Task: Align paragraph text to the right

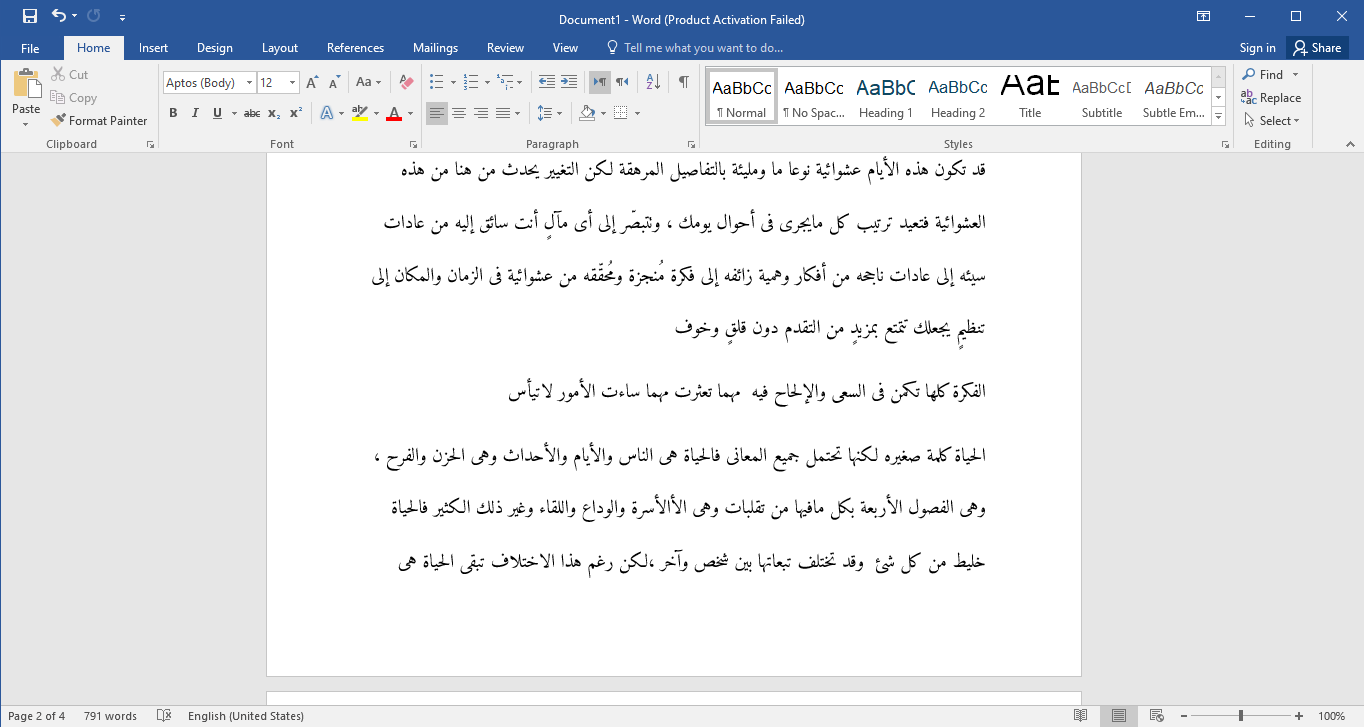Action: pos(481,113)
